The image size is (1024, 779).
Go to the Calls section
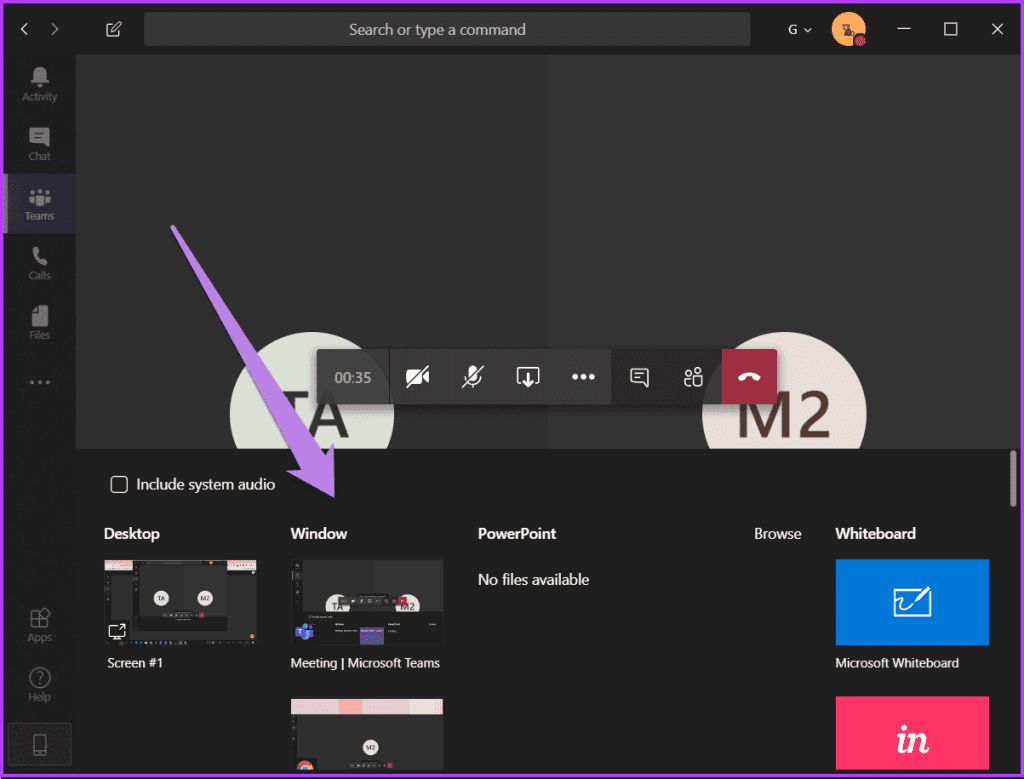pos(39,262)
